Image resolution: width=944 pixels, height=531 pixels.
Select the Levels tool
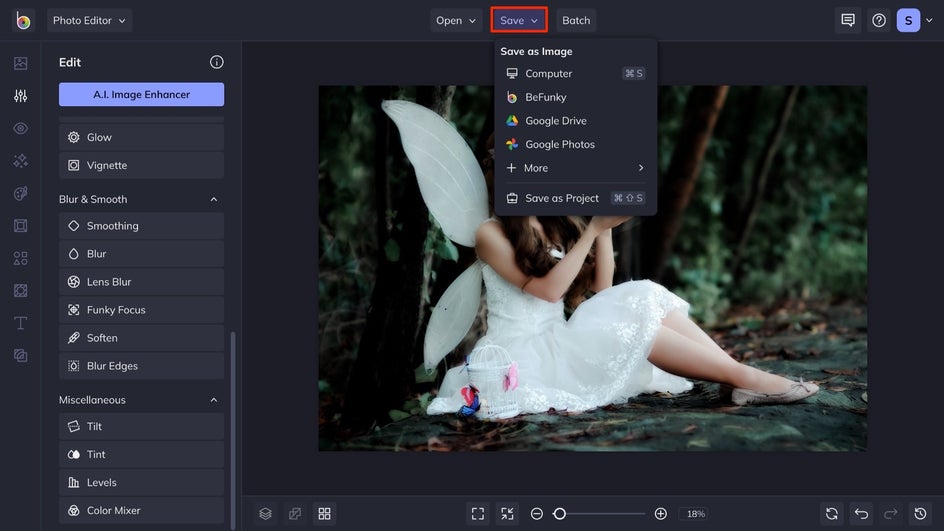tap(141, 482)
